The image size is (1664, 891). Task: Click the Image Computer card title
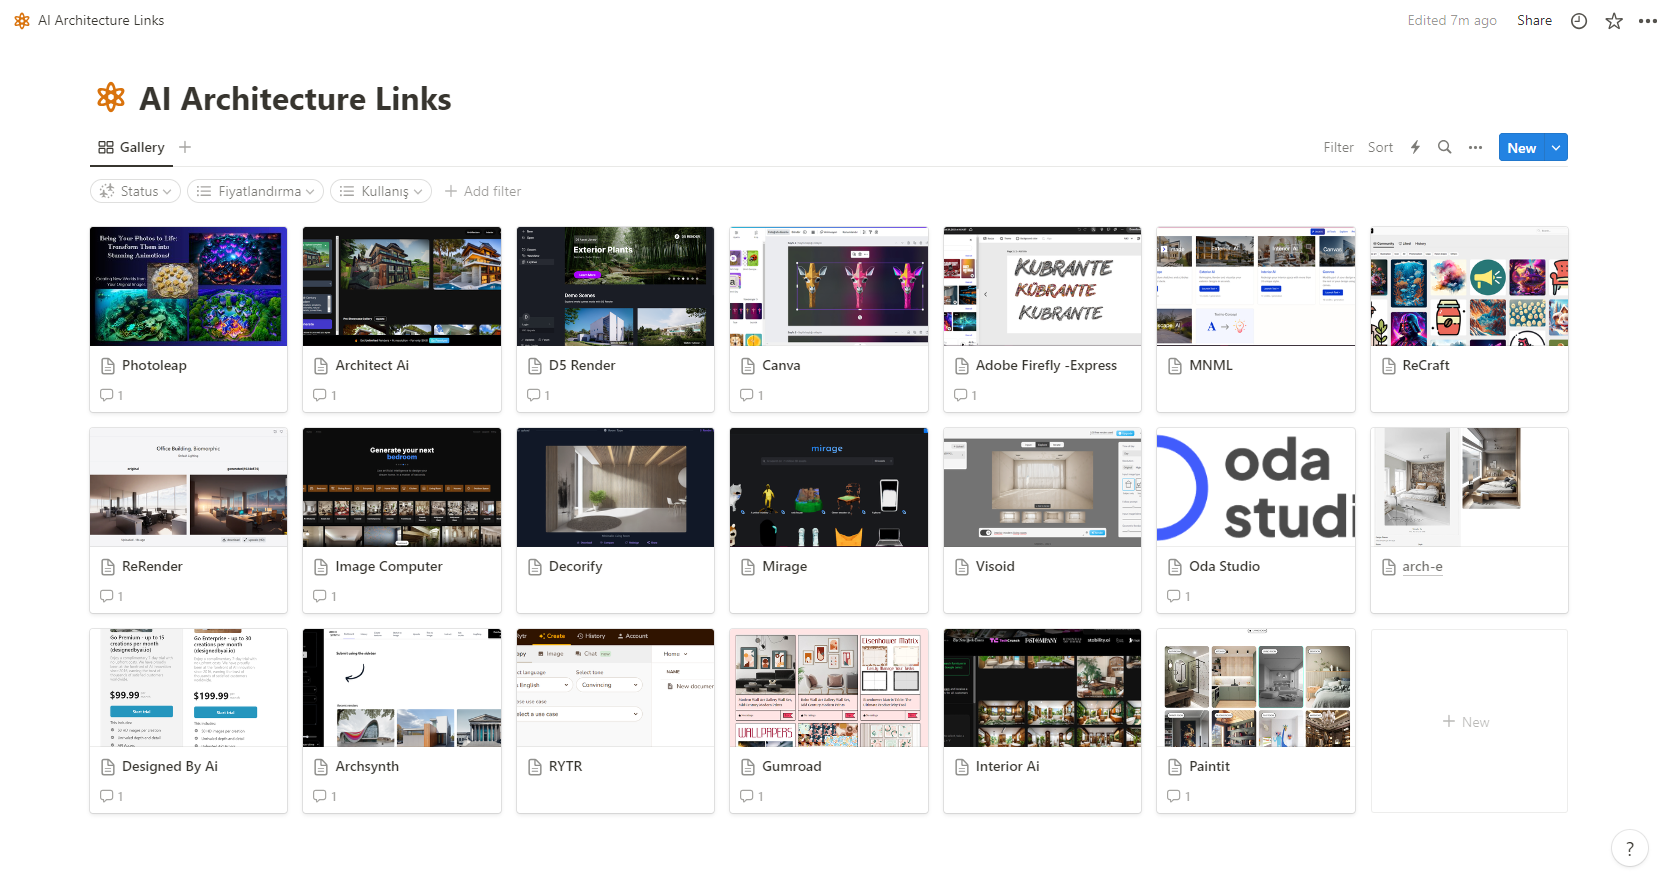[x=389, y=567]
